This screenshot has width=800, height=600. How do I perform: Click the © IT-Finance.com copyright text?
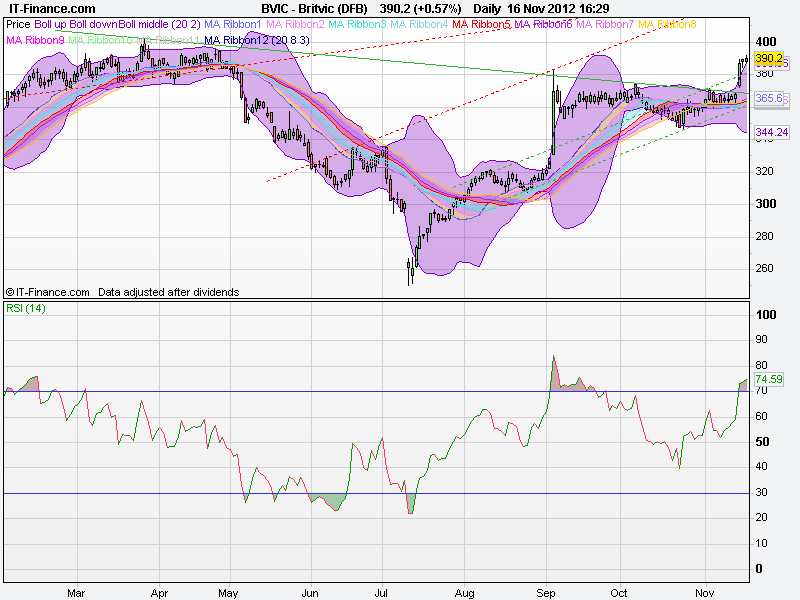(48, 292)
